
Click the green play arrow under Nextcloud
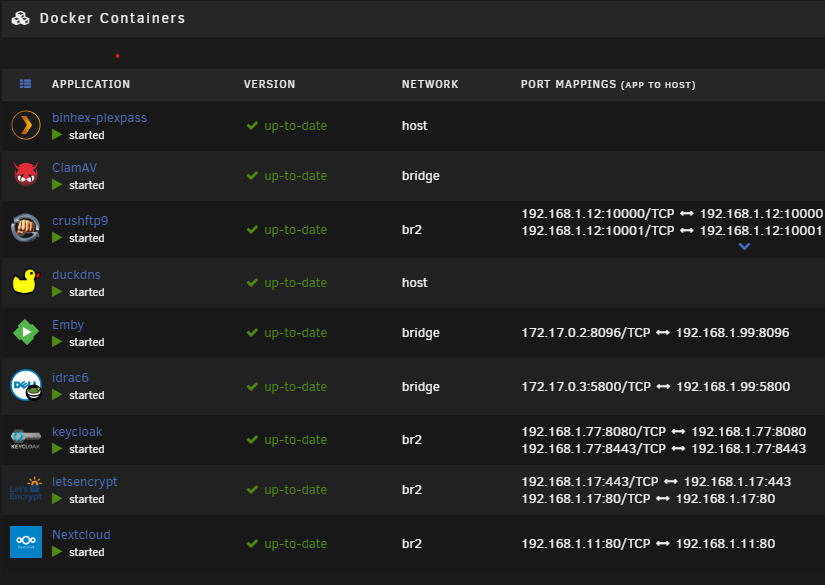click(57, 552)
